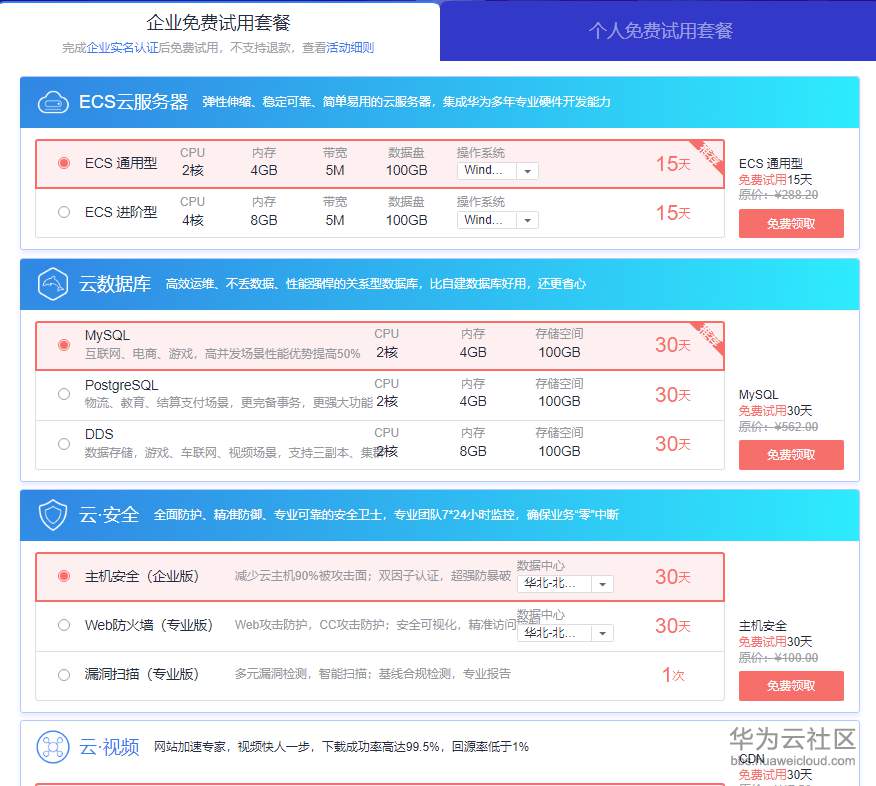Click the 30天 value in PostgreSQL row
Screen dimensions: 876x786
pos(673,395)
